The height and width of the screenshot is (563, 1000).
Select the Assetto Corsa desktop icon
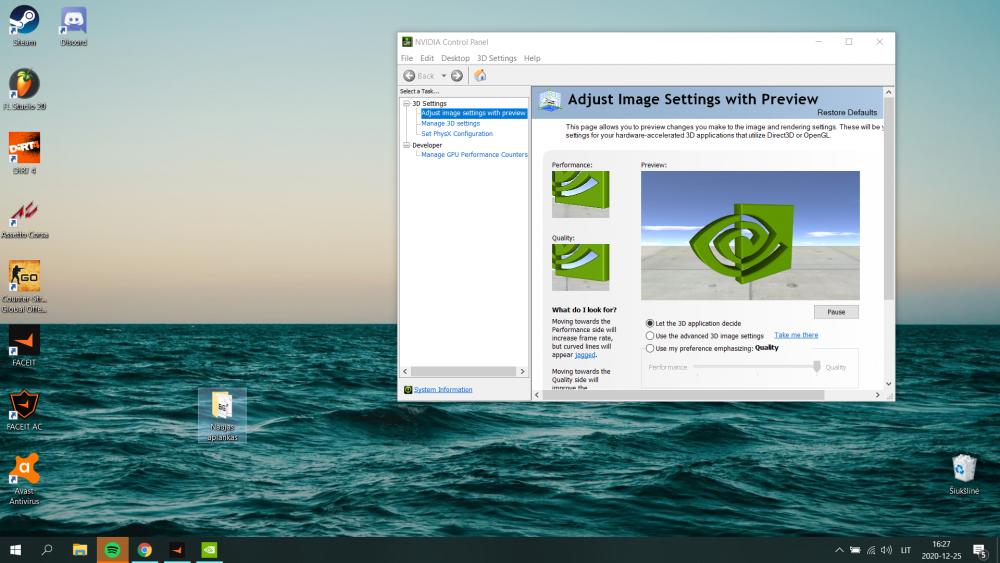tap(24, 213)
